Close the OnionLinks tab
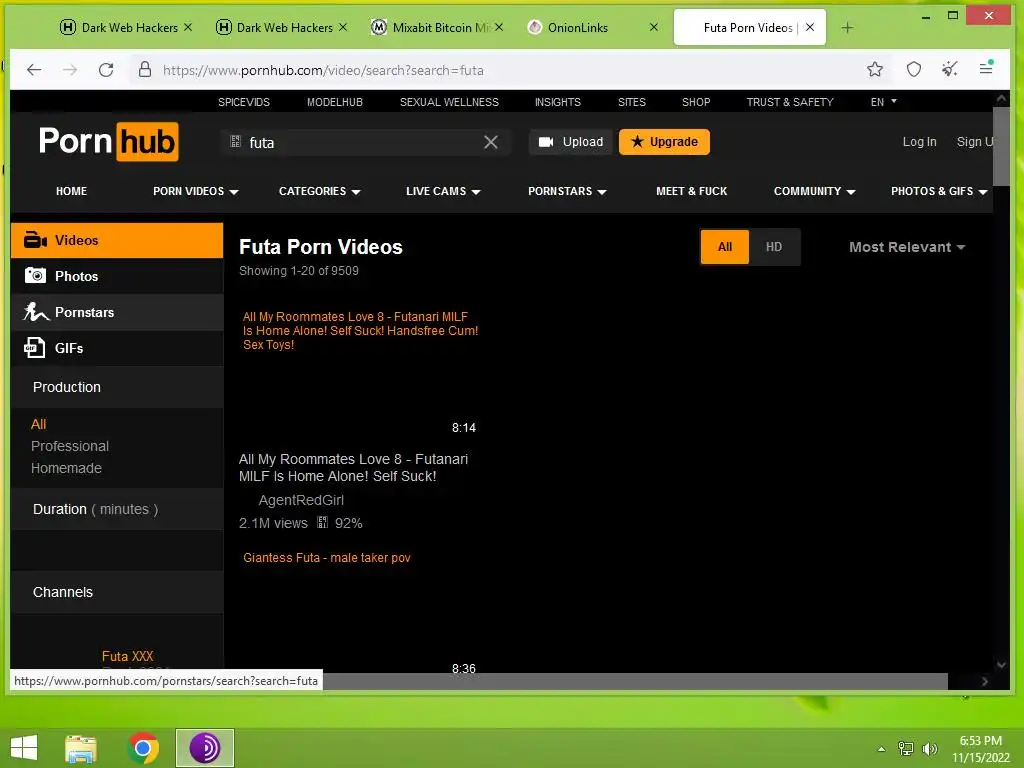The image size is (1024, 768). pyautogui.click(x=654, y=27)
